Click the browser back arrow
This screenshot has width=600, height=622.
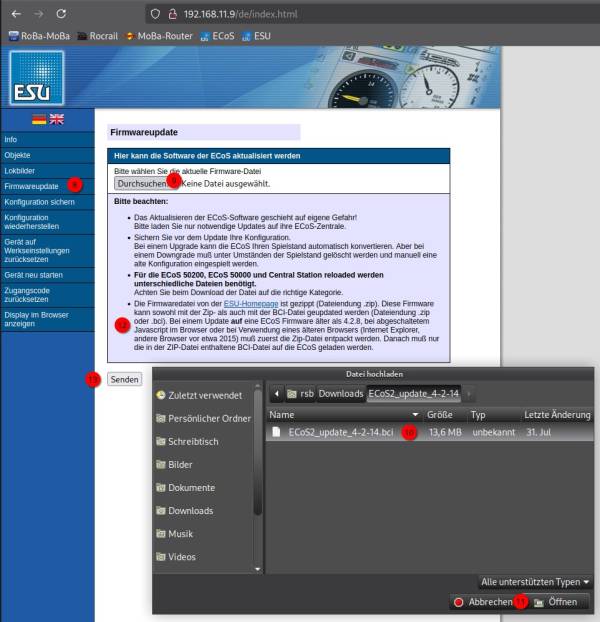pyautogui.click(x=16, y=14)
